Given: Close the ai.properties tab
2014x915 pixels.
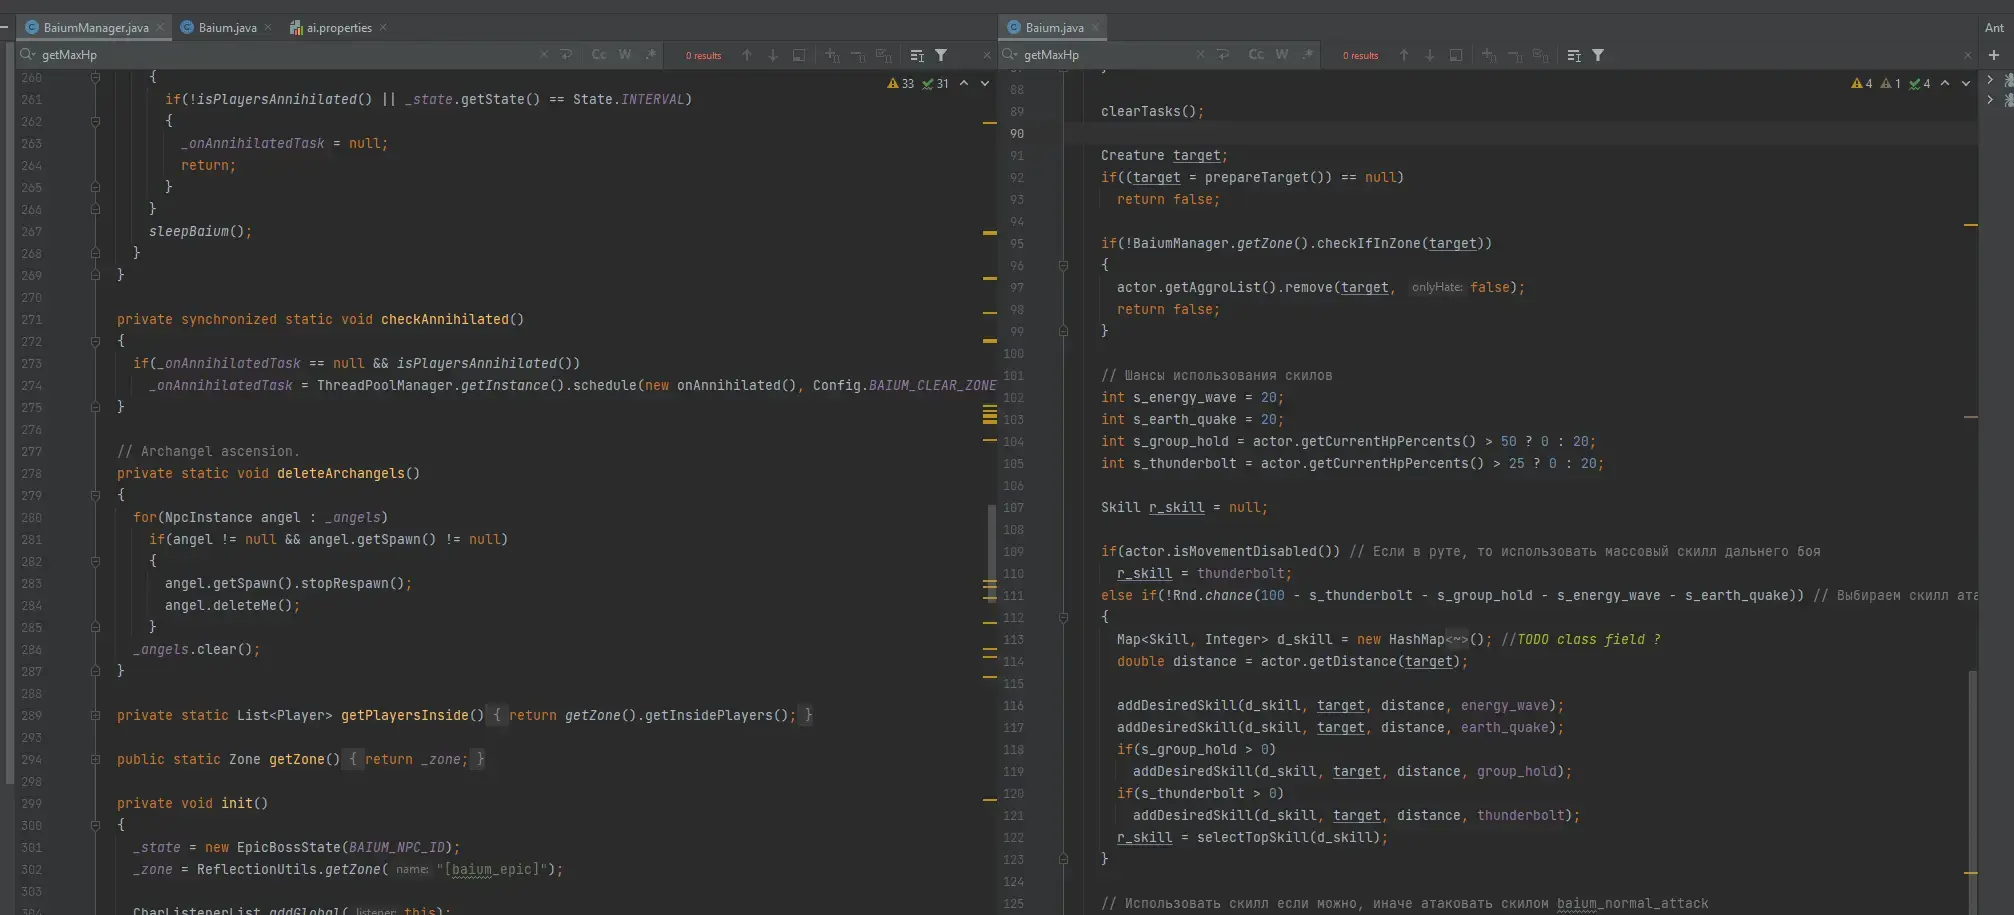Looking at the screenshot, I should click(384, 28).
